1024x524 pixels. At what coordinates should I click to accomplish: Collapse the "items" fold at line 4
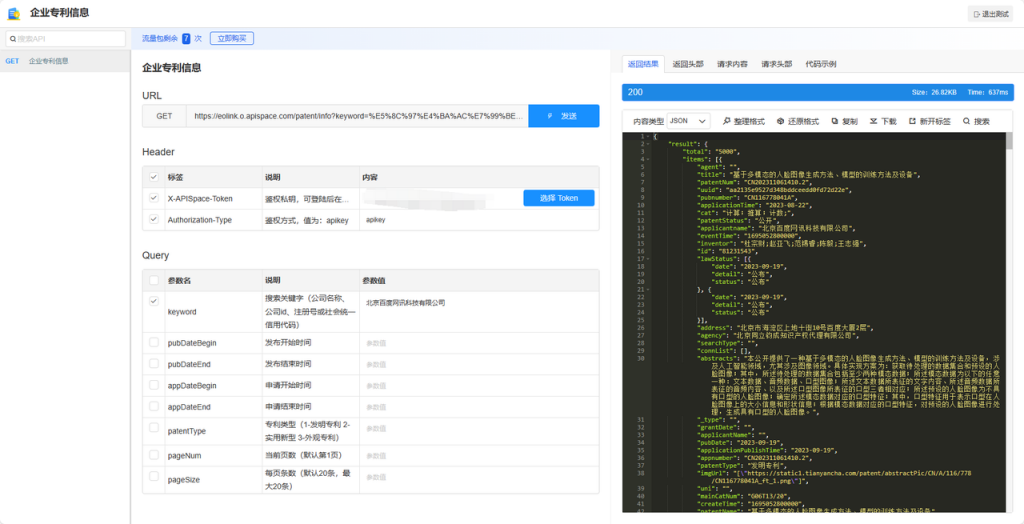[x=647, y=159]
